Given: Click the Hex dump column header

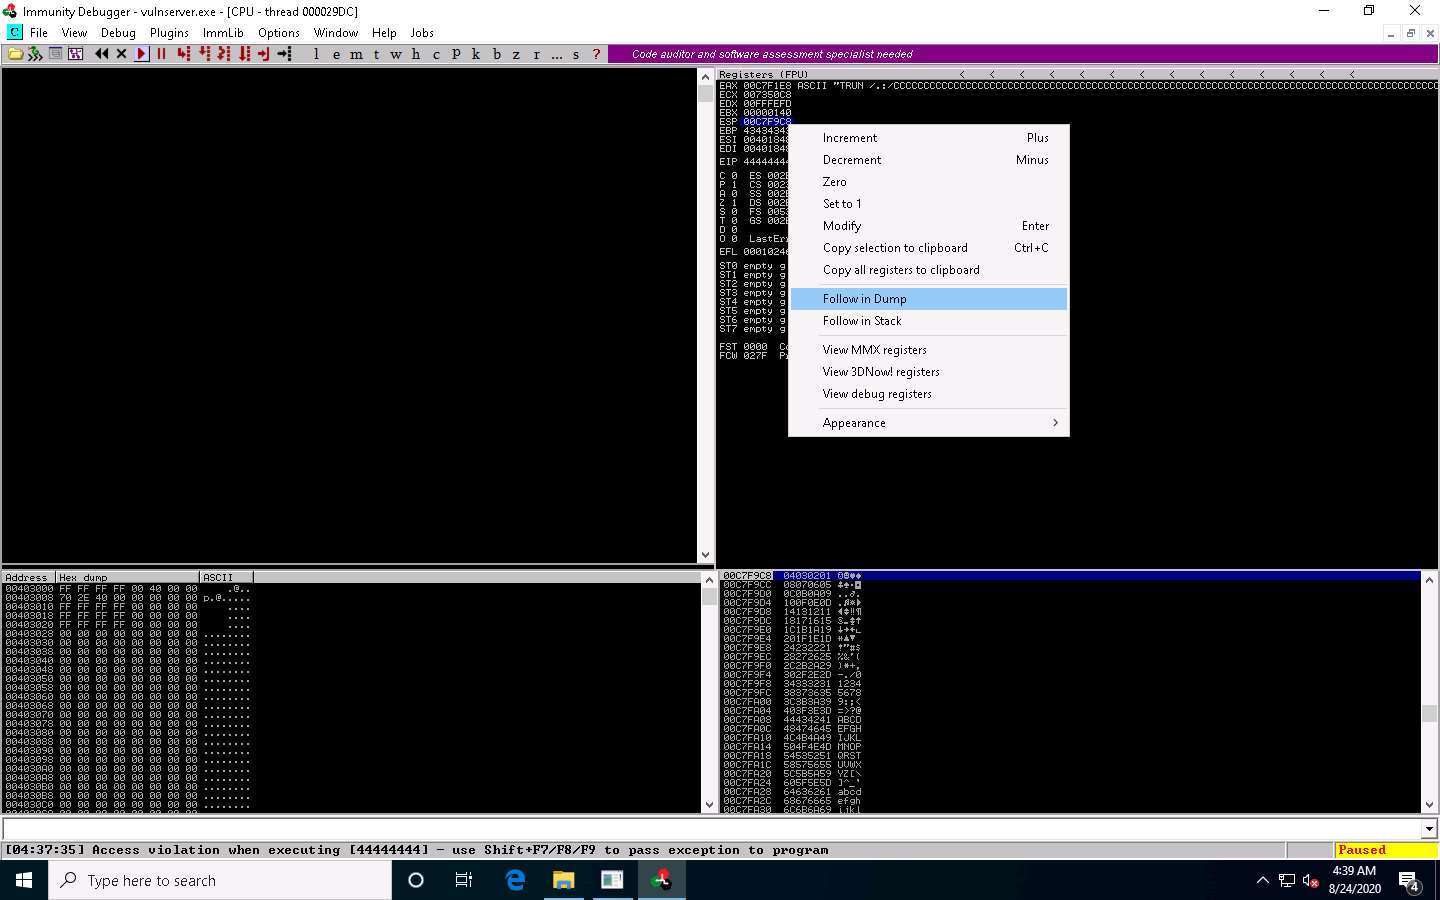Looking at the screenshot, I should (x=128, y=577).
